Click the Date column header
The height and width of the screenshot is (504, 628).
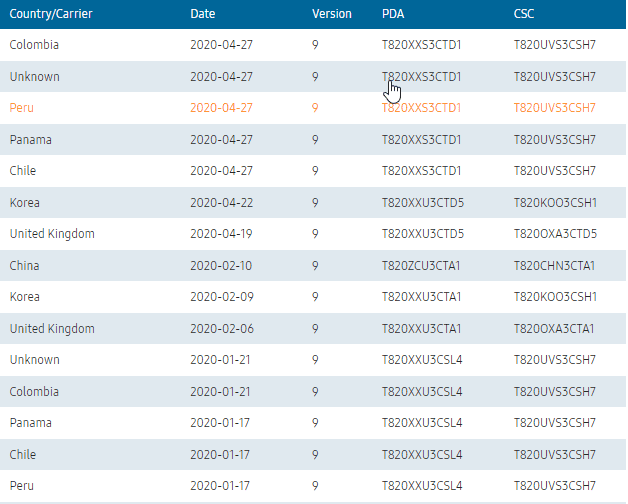202,14
